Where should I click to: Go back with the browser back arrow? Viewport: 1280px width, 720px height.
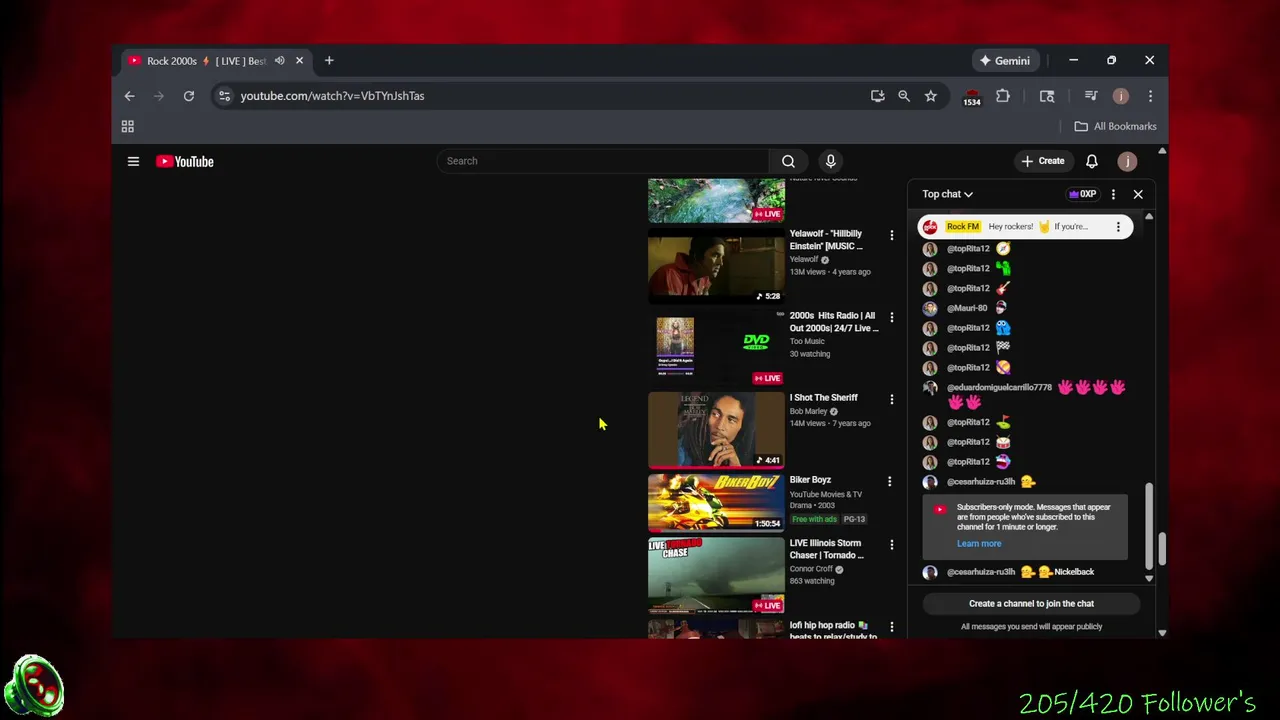[129, 96]
